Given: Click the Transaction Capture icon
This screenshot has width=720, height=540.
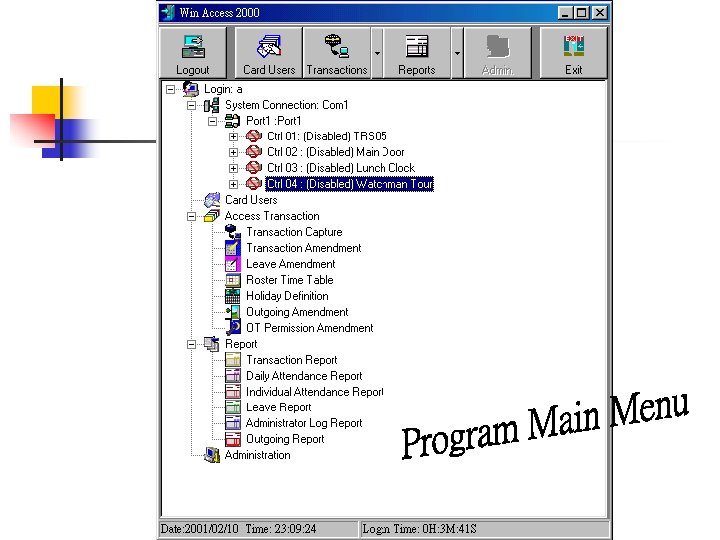Looking at the screenshot, I should coord(233,232).
